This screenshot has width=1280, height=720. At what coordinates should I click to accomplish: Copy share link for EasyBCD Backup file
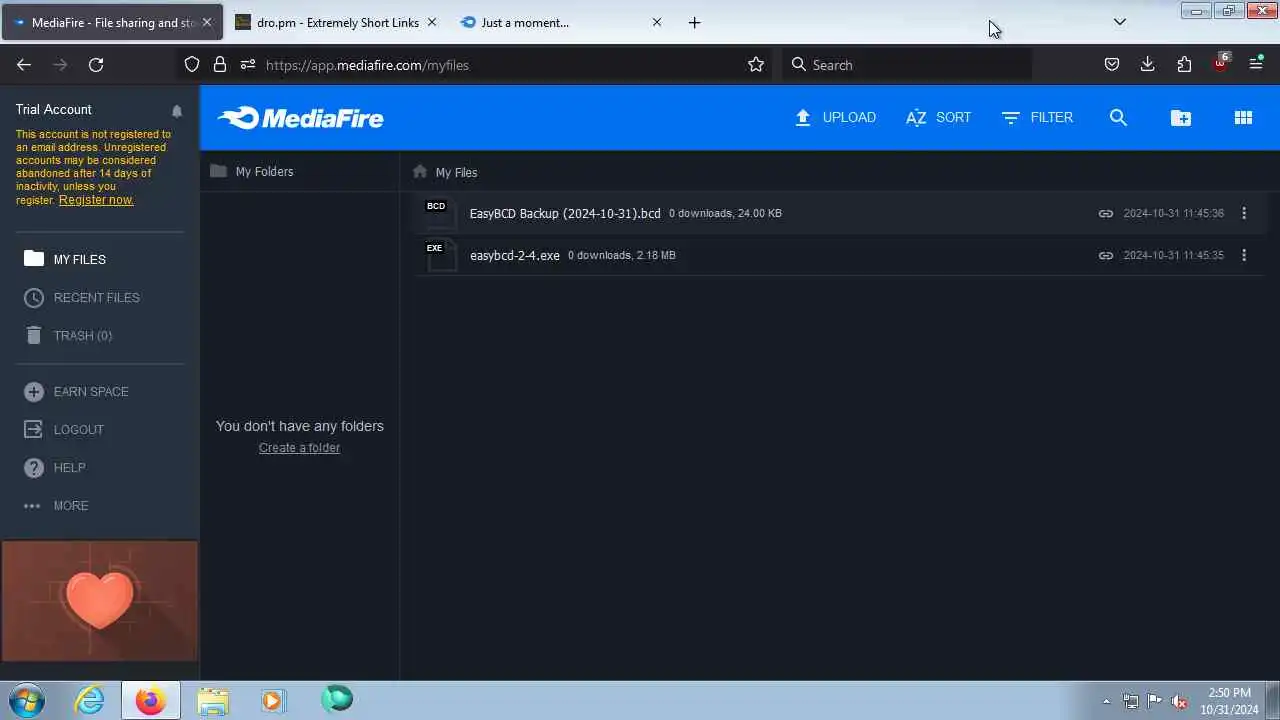(x=1105, y=213)
